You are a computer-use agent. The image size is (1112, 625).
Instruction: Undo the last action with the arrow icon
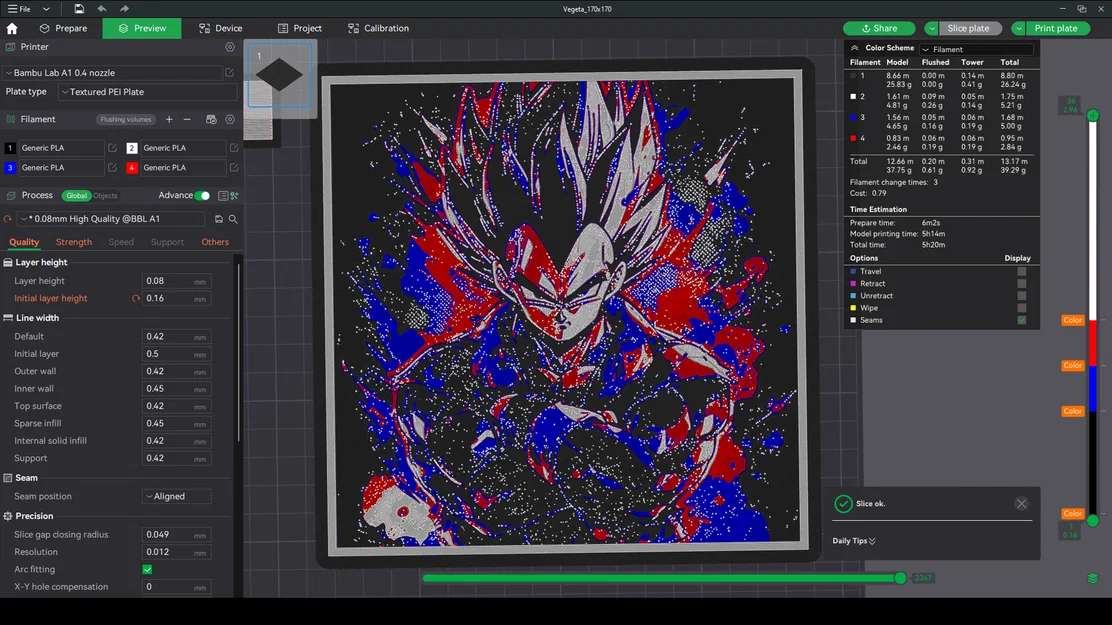click(102, 9)
